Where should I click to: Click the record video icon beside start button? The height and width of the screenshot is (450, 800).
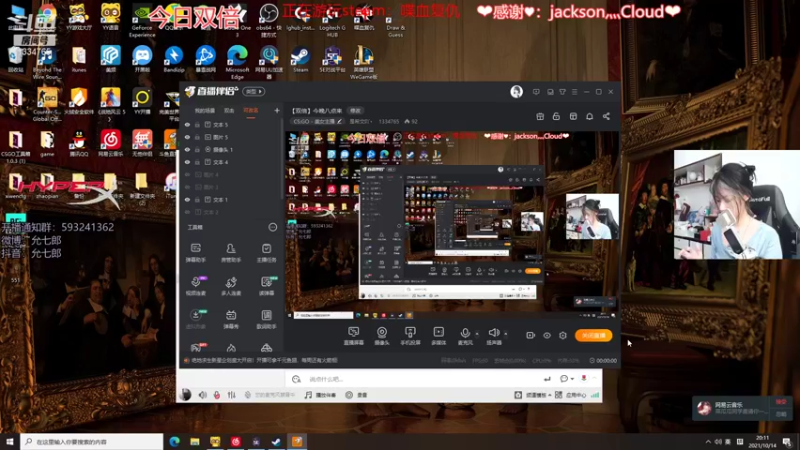pyautogui.click(x=531, y=335)
